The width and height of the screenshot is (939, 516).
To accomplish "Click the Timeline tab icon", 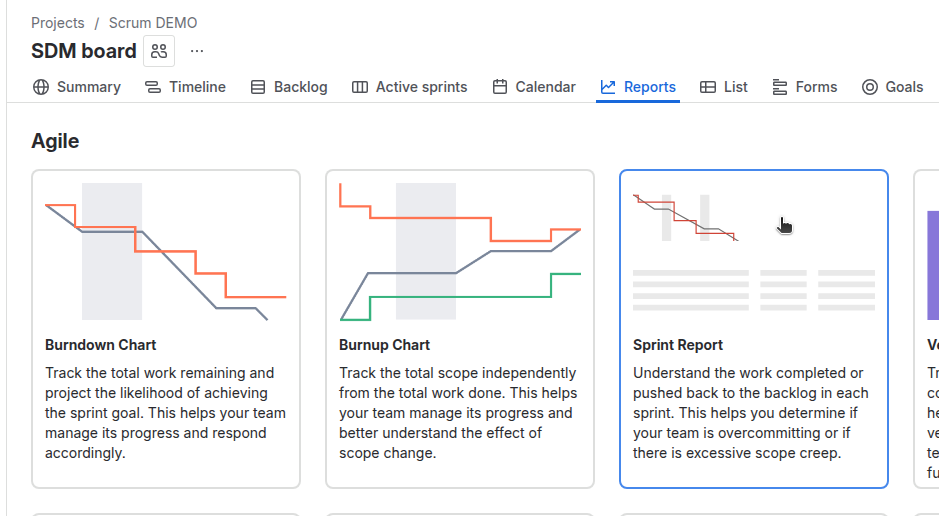I will pyautogui.click(x=153, y=87).
